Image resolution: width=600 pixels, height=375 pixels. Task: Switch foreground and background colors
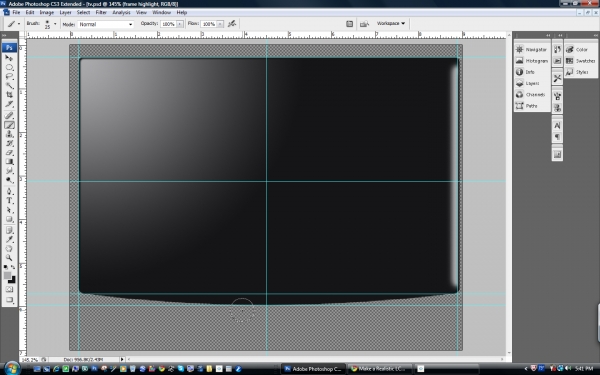pos(13,267)
